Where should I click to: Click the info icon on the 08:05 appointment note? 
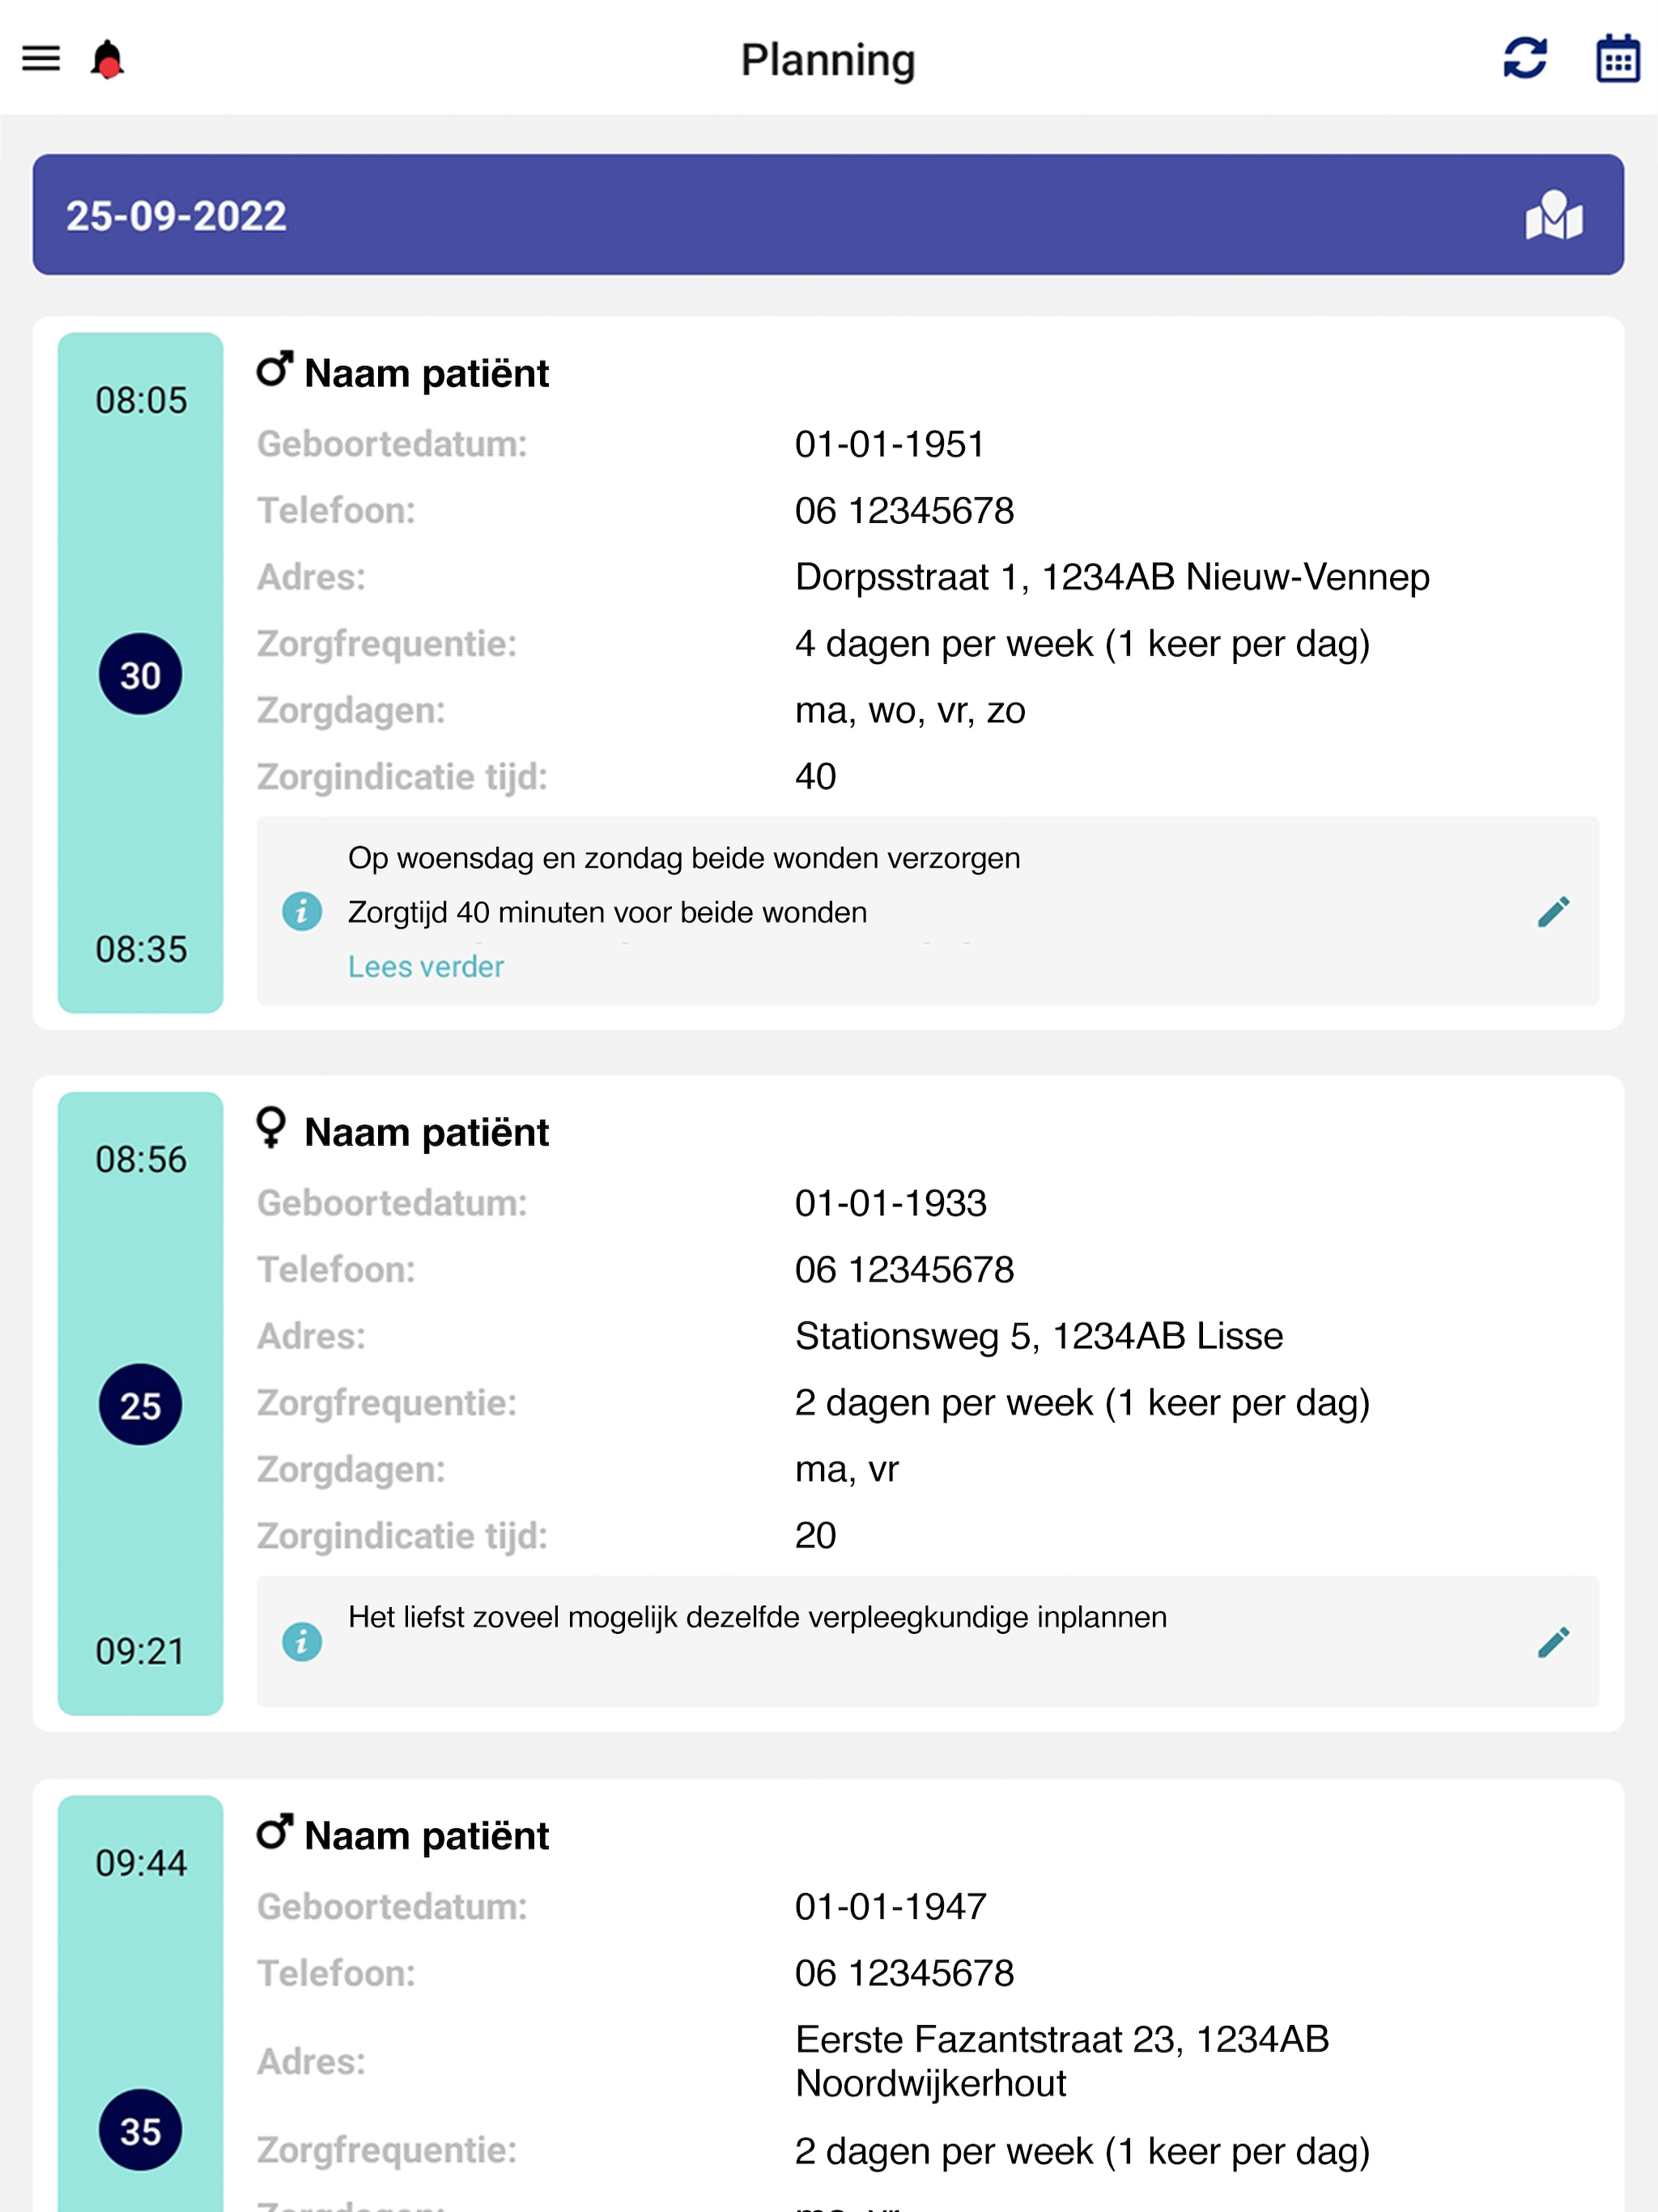302,911
